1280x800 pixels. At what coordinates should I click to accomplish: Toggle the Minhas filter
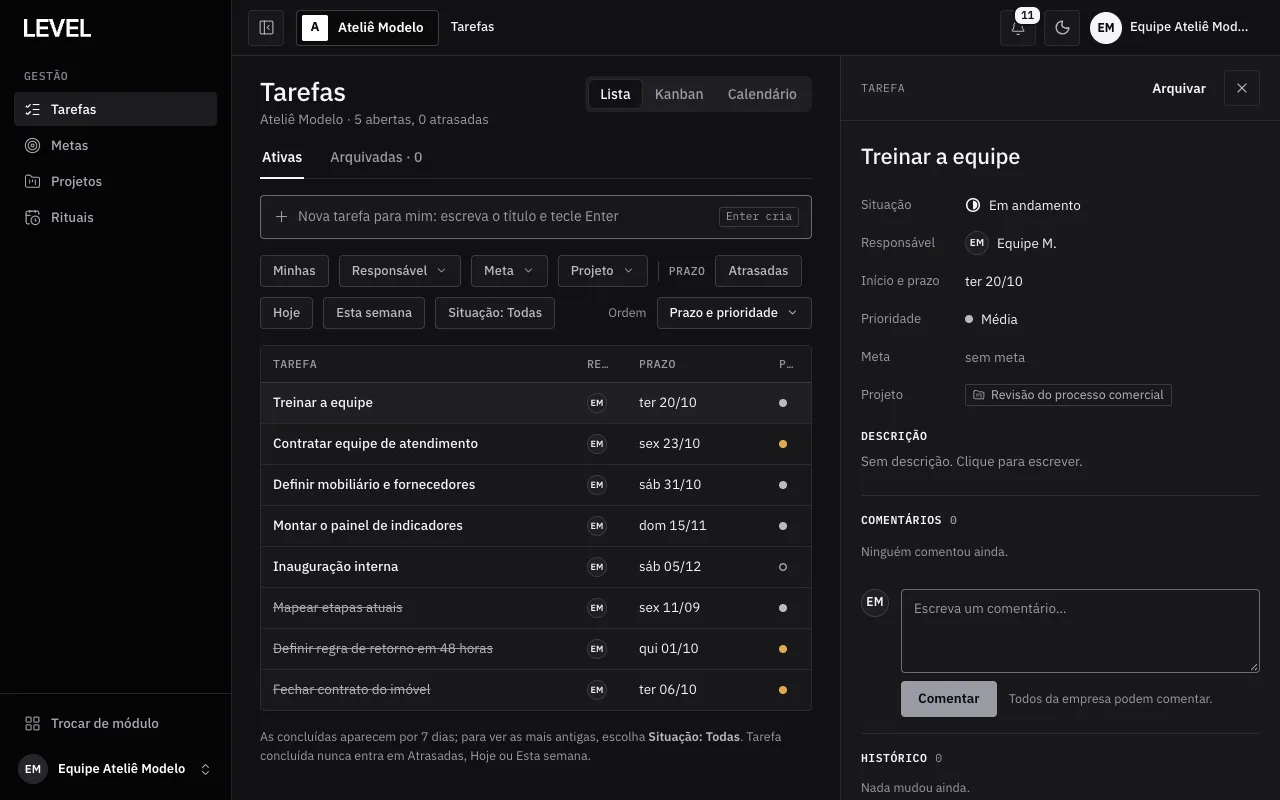(294, 271)
